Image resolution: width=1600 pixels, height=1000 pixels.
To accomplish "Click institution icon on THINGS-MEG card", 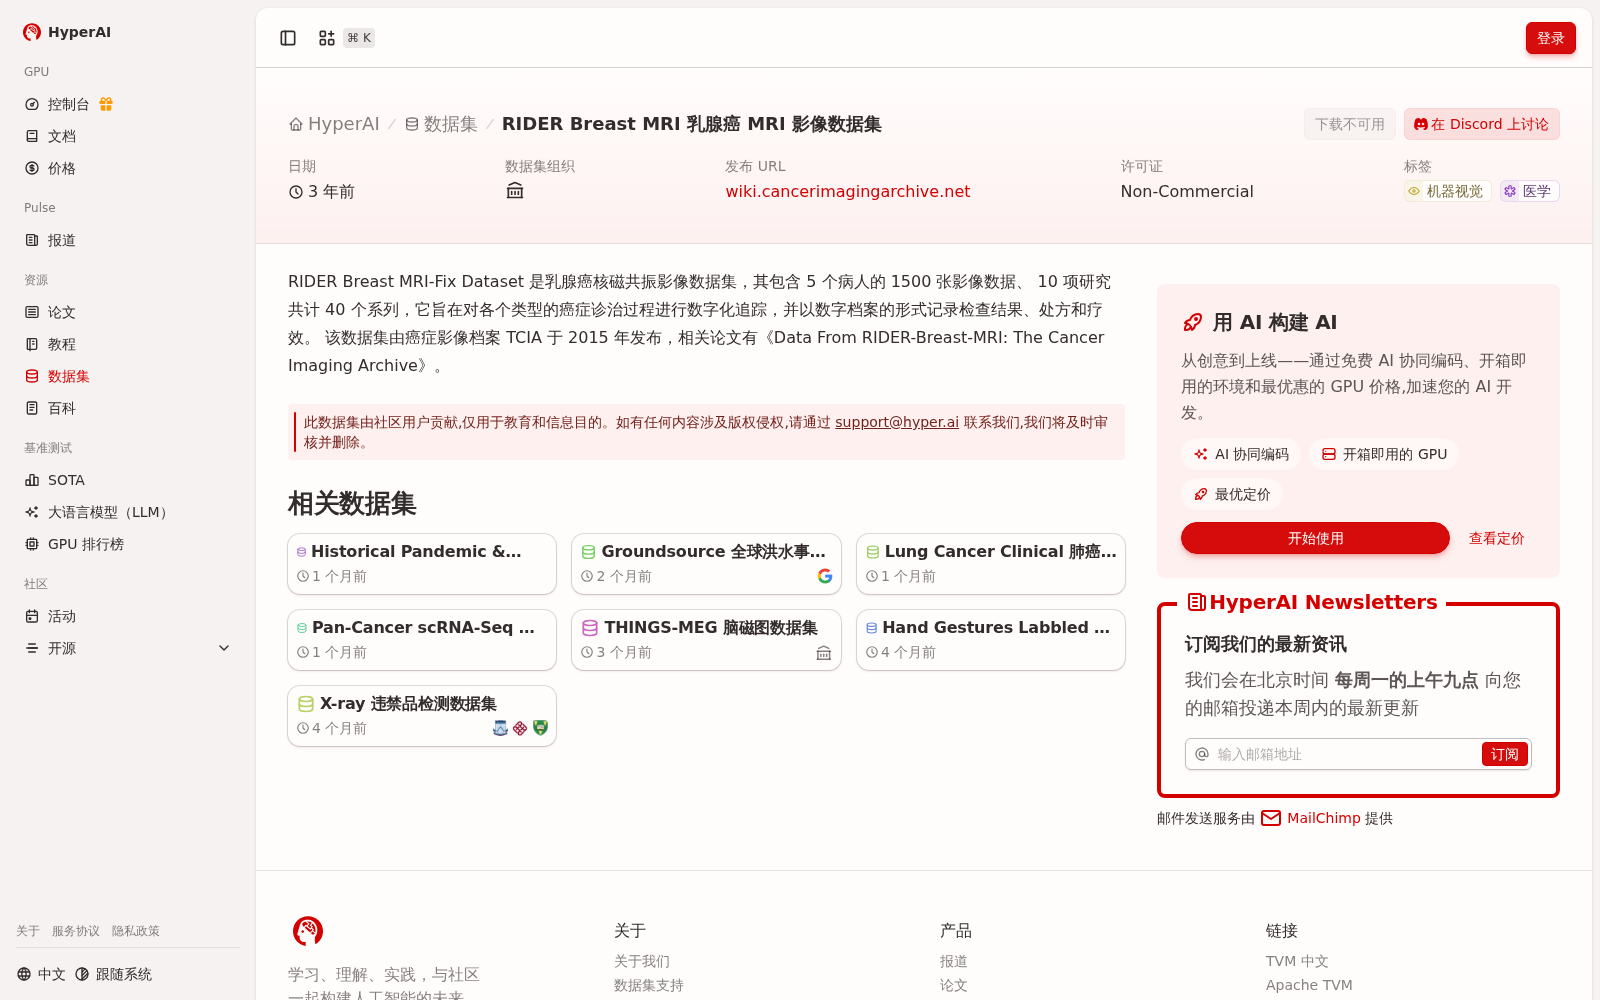I will pos(824,653).
